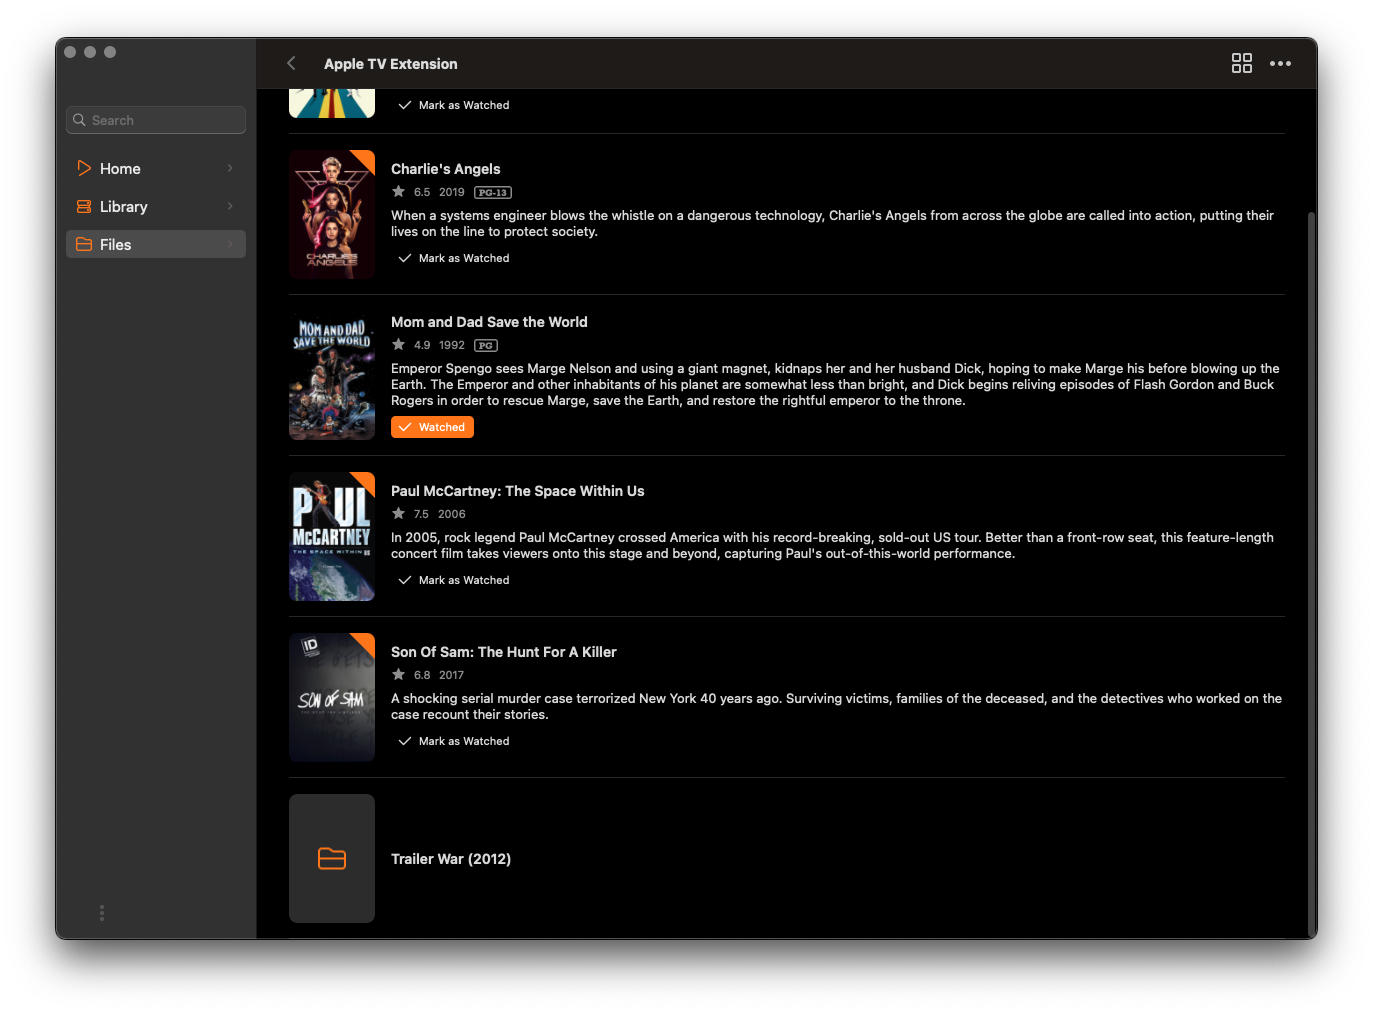
Task: Focus the Search input field
Action: coord(156,120)
